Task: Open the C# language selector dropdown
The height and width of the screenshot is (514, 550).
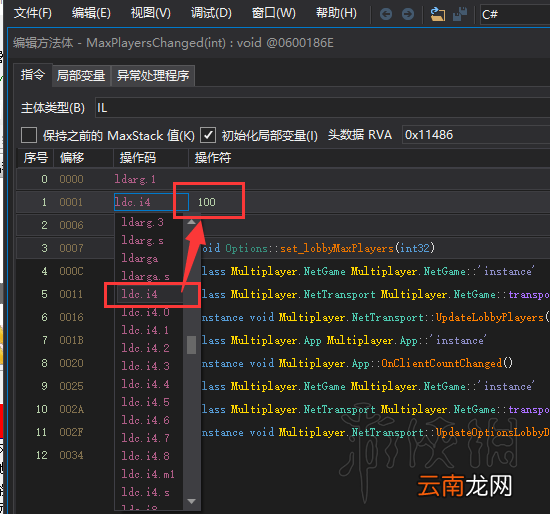Action: [x=515, y=14]
